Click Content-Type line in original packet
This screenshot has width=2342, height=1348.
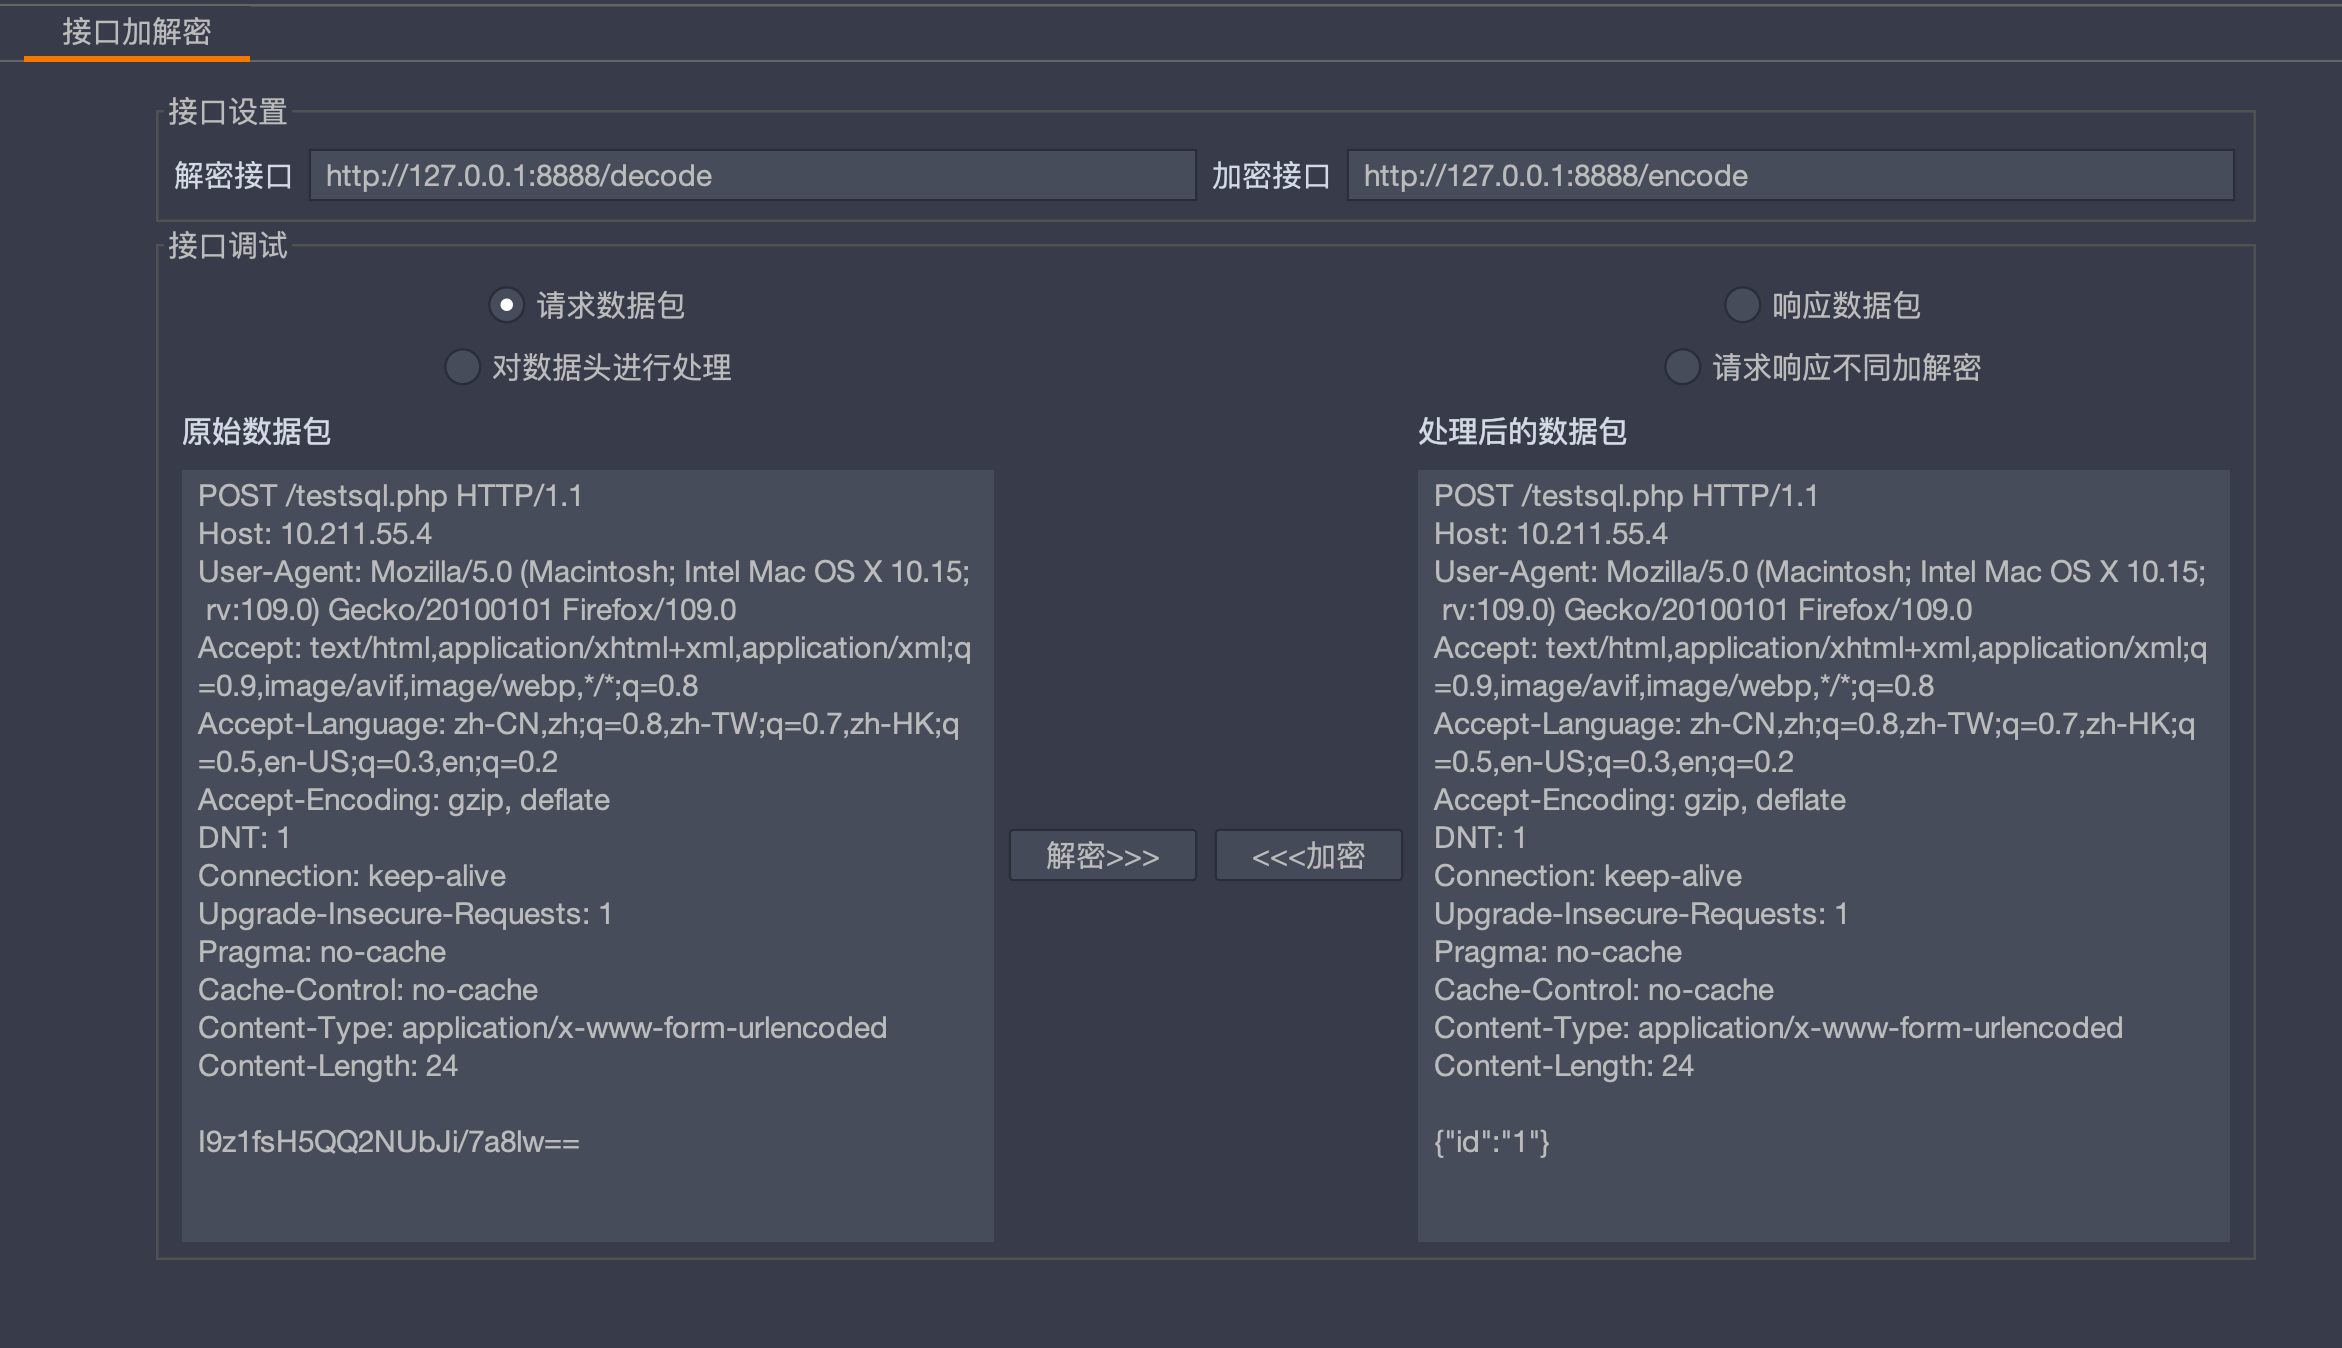tap(542, 1028)
